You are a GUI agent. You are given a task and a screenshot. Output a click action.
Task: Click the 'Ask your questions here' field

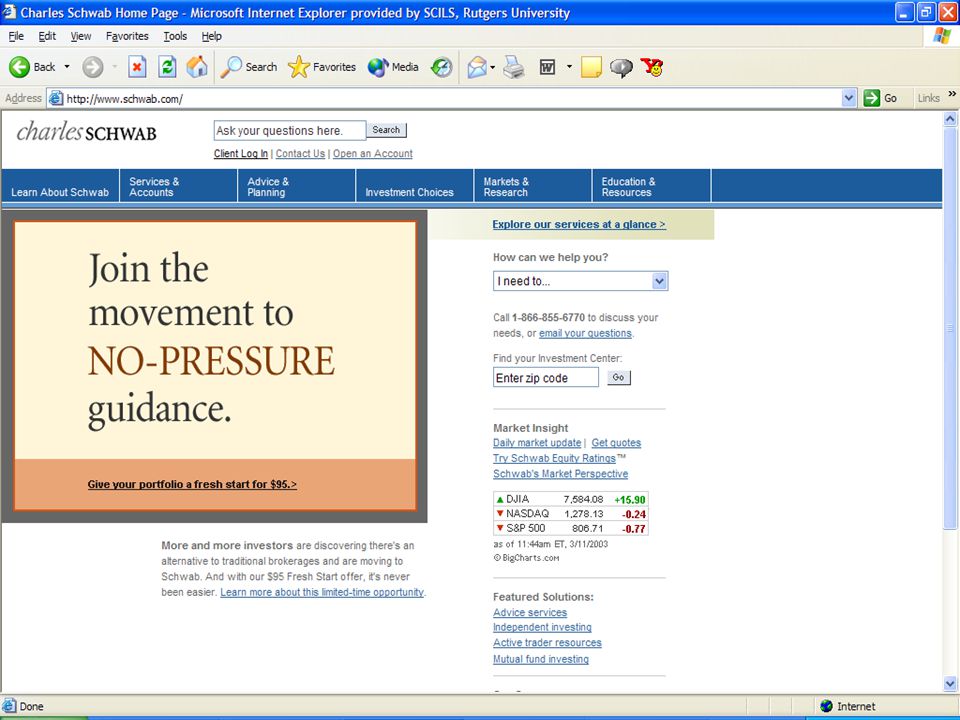[x=290, y=130]
